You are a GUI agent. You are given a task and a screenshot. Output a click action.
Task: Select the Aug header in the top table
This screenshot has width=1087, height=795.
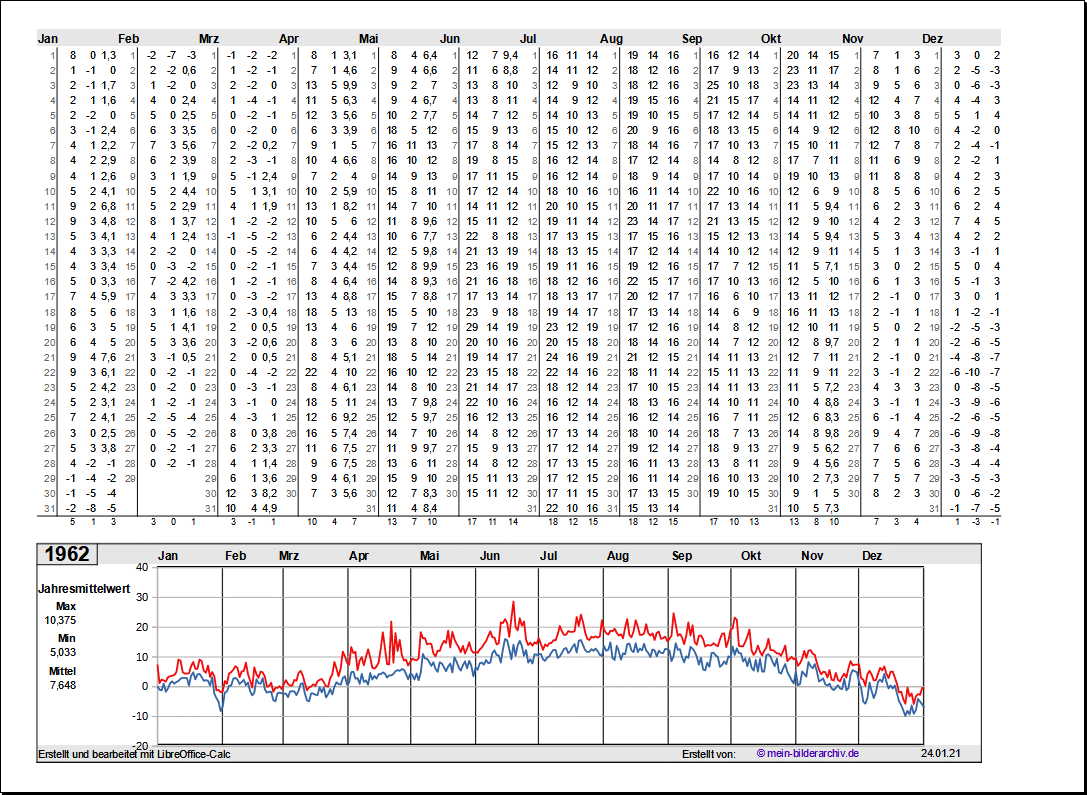[611, 38]
